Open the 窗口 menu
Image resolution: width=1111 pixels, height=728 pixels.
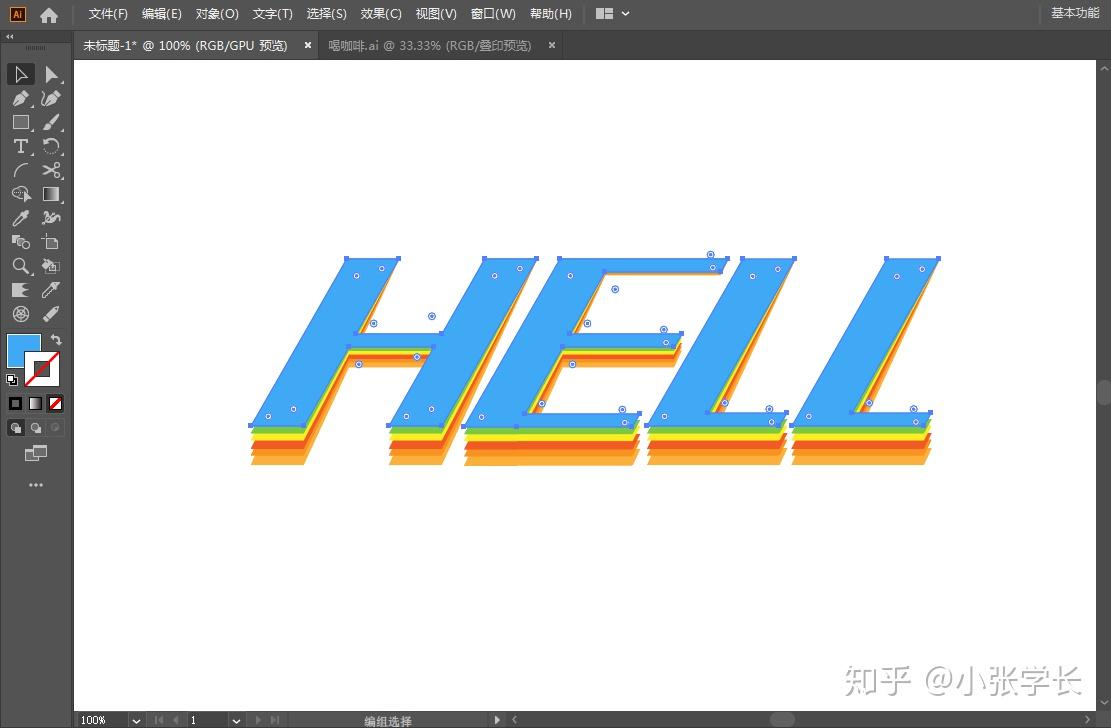(x=493, y=13)
